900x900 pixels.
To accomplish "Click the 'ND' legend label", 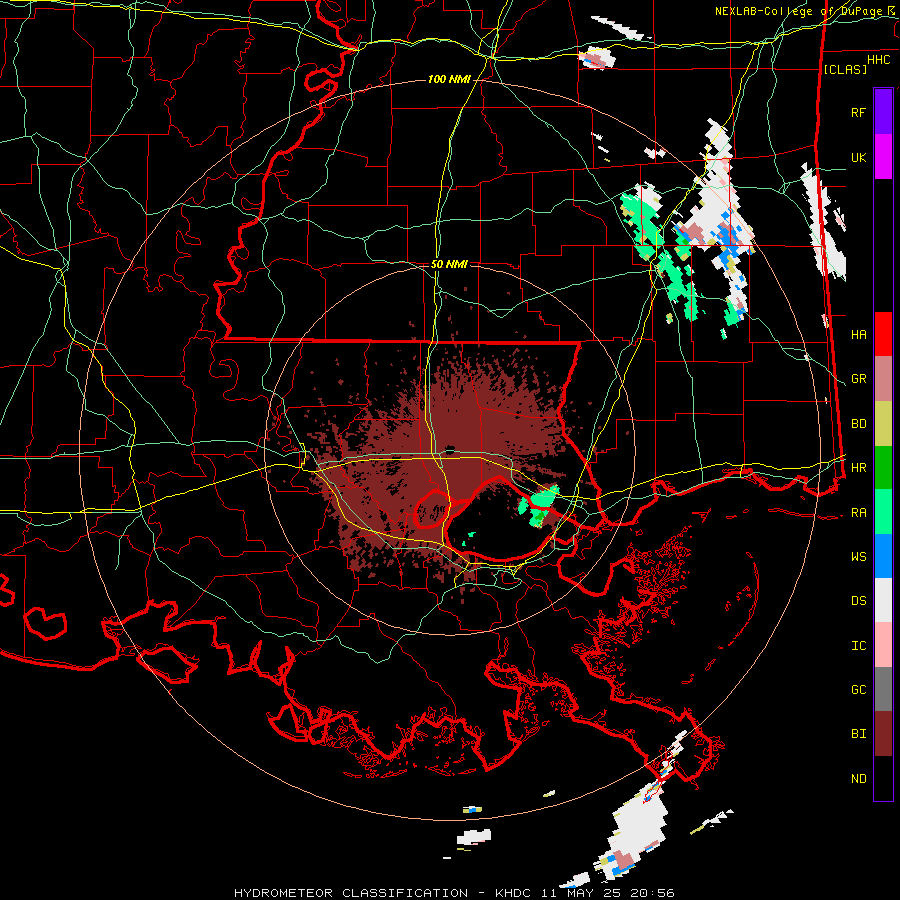I will click(x=858, y=778).
